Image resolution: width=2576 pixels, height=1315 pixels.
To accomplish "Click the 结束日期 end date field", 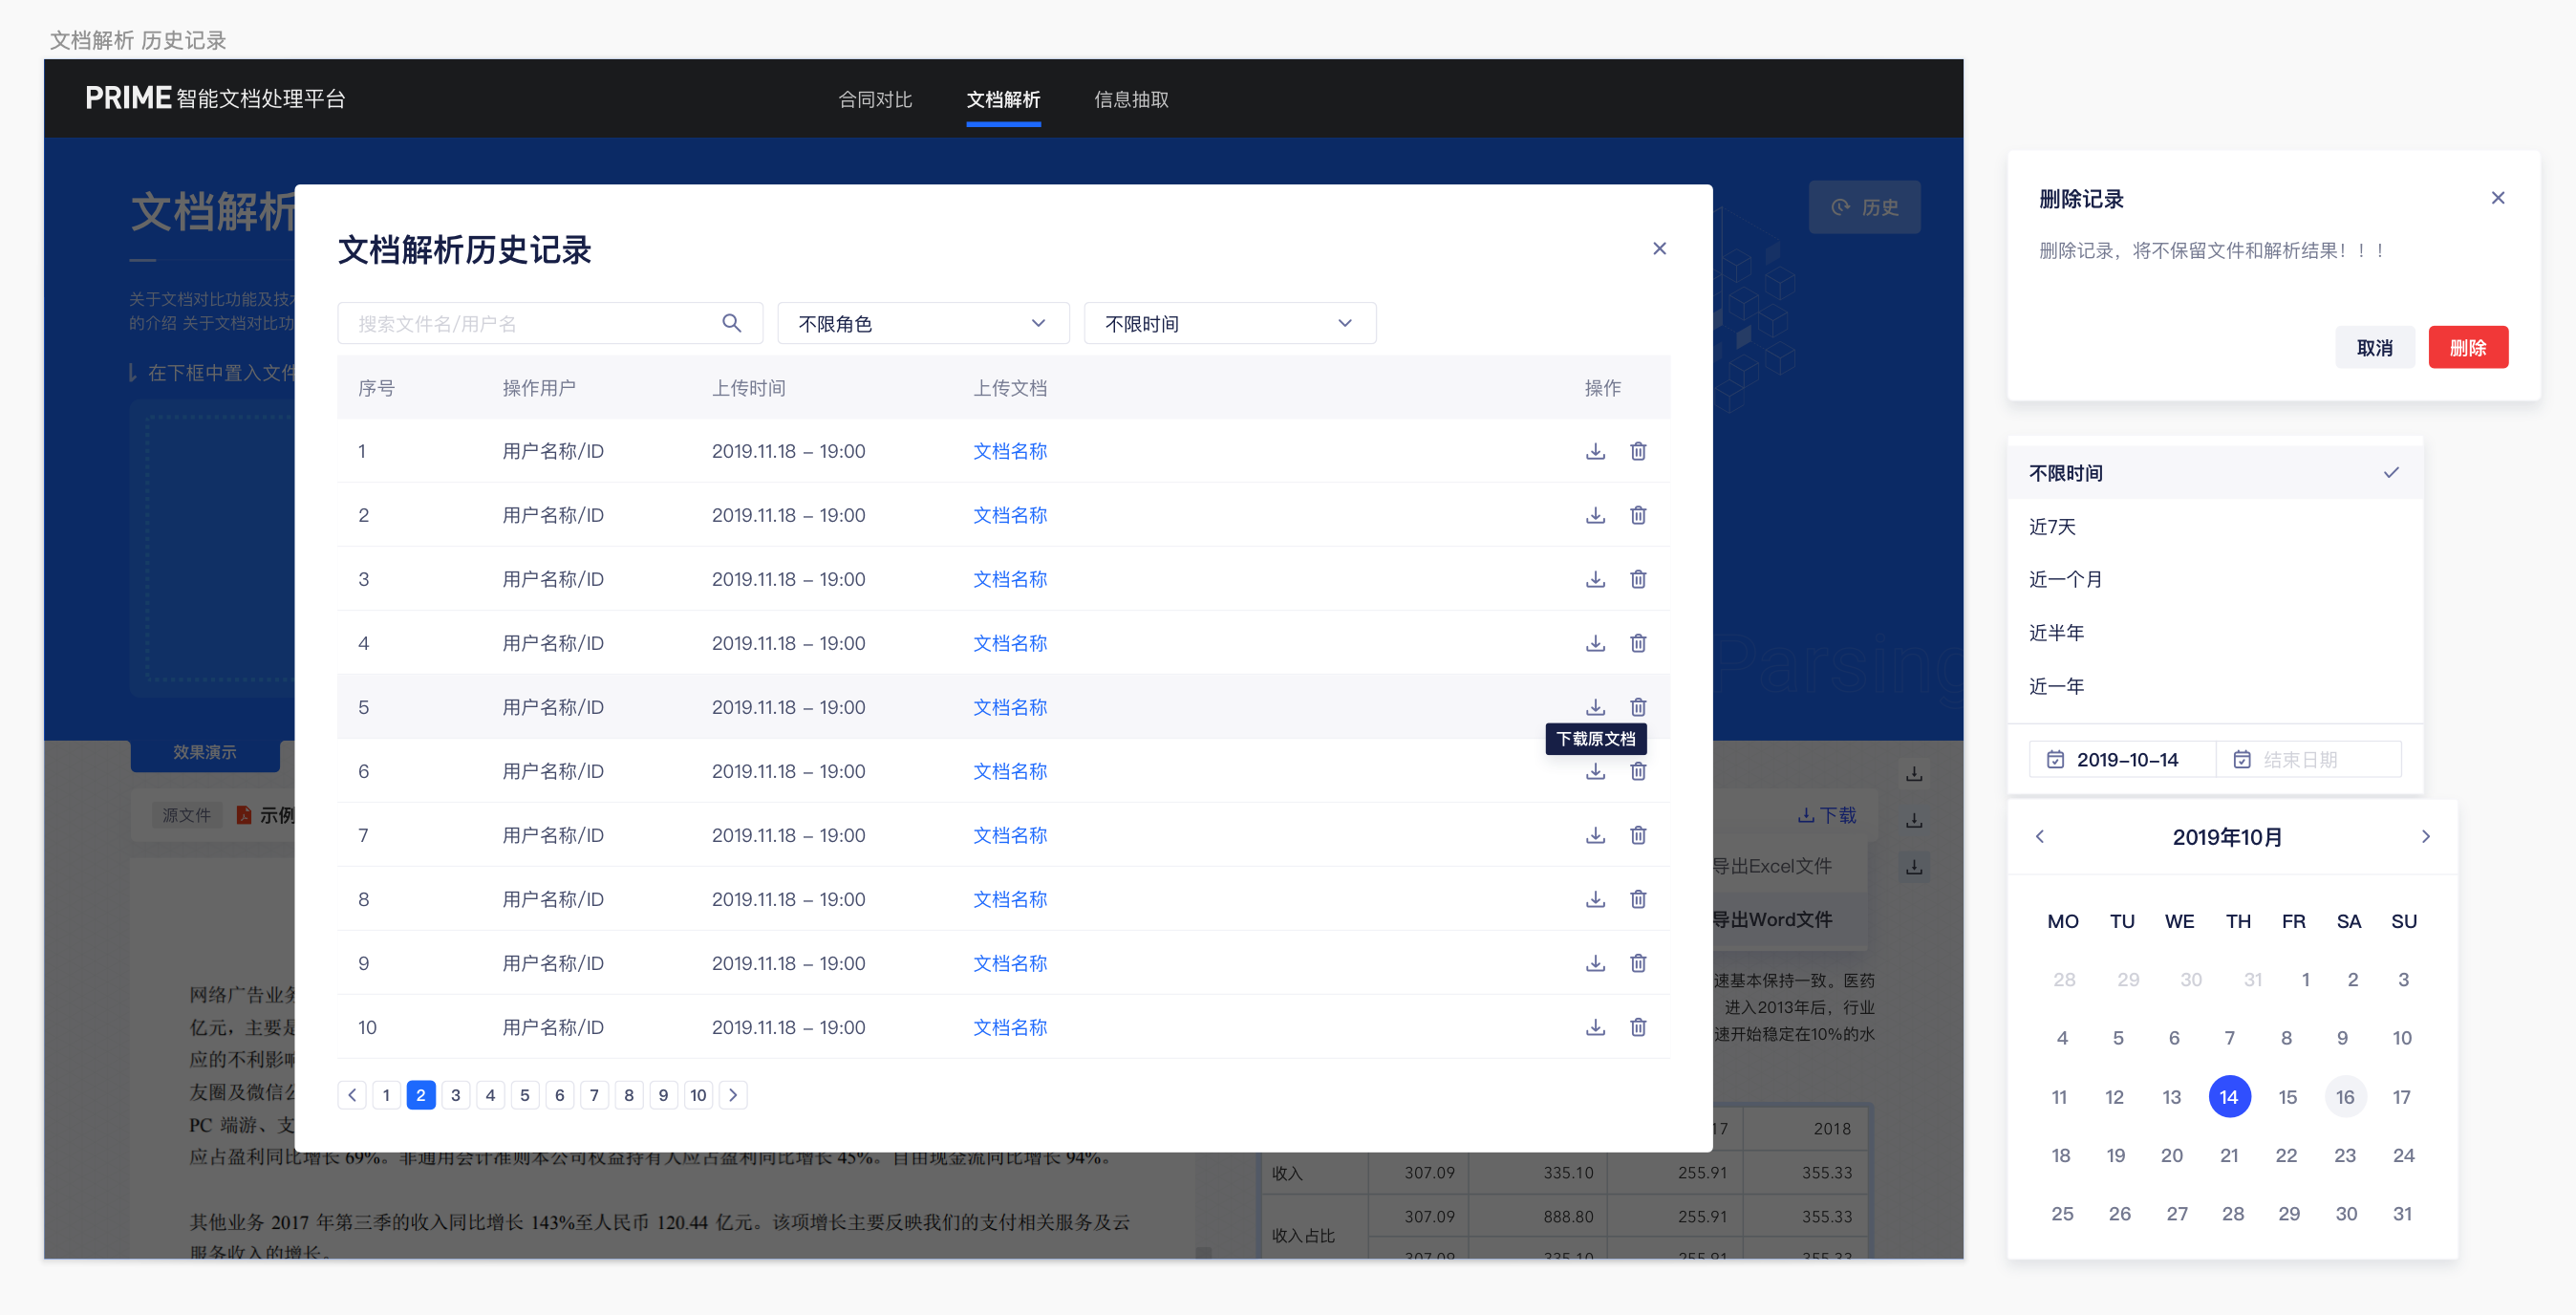I will coord(2309,759).
